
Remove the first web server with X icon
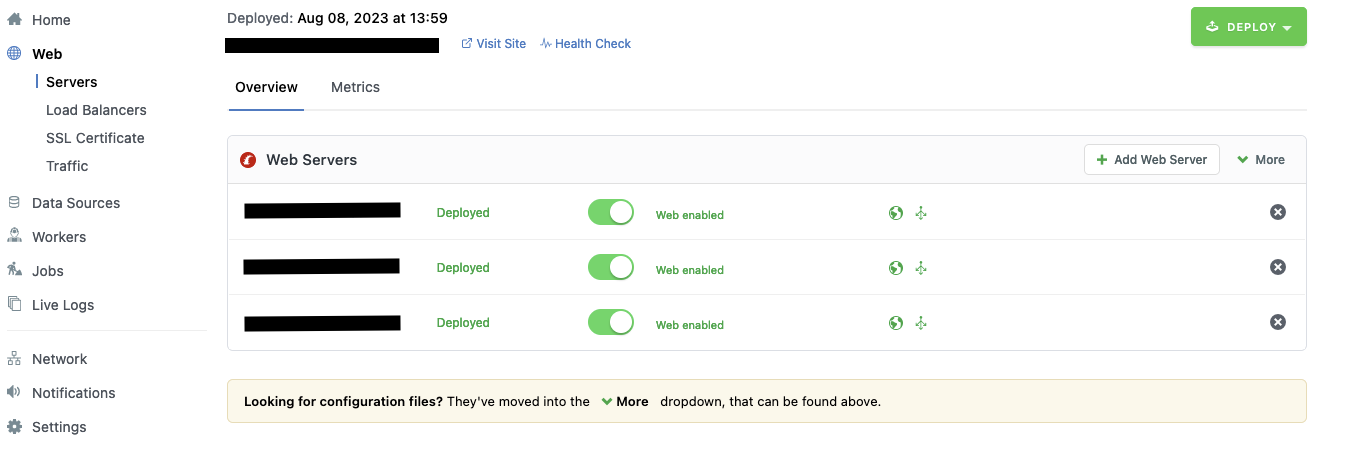(x=1278, y=212)
